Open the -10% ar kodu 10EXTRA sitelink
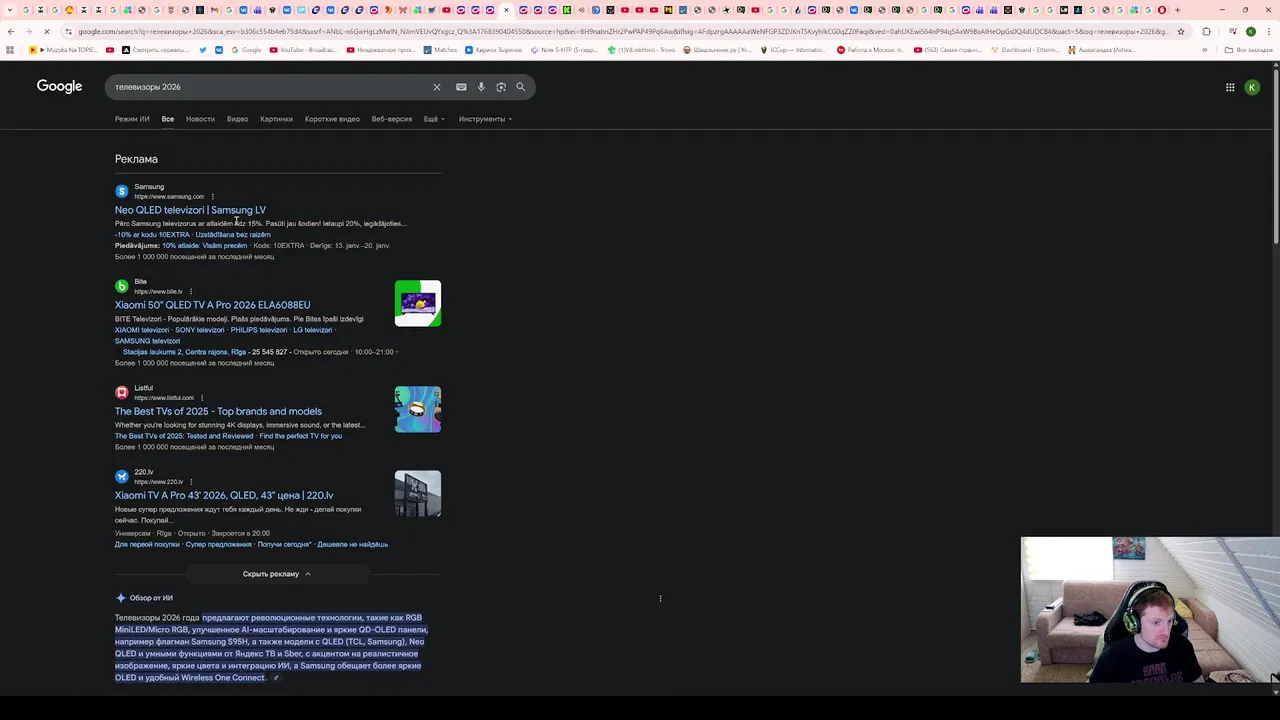The image size is (1280, 720). [x=152, y=235]
